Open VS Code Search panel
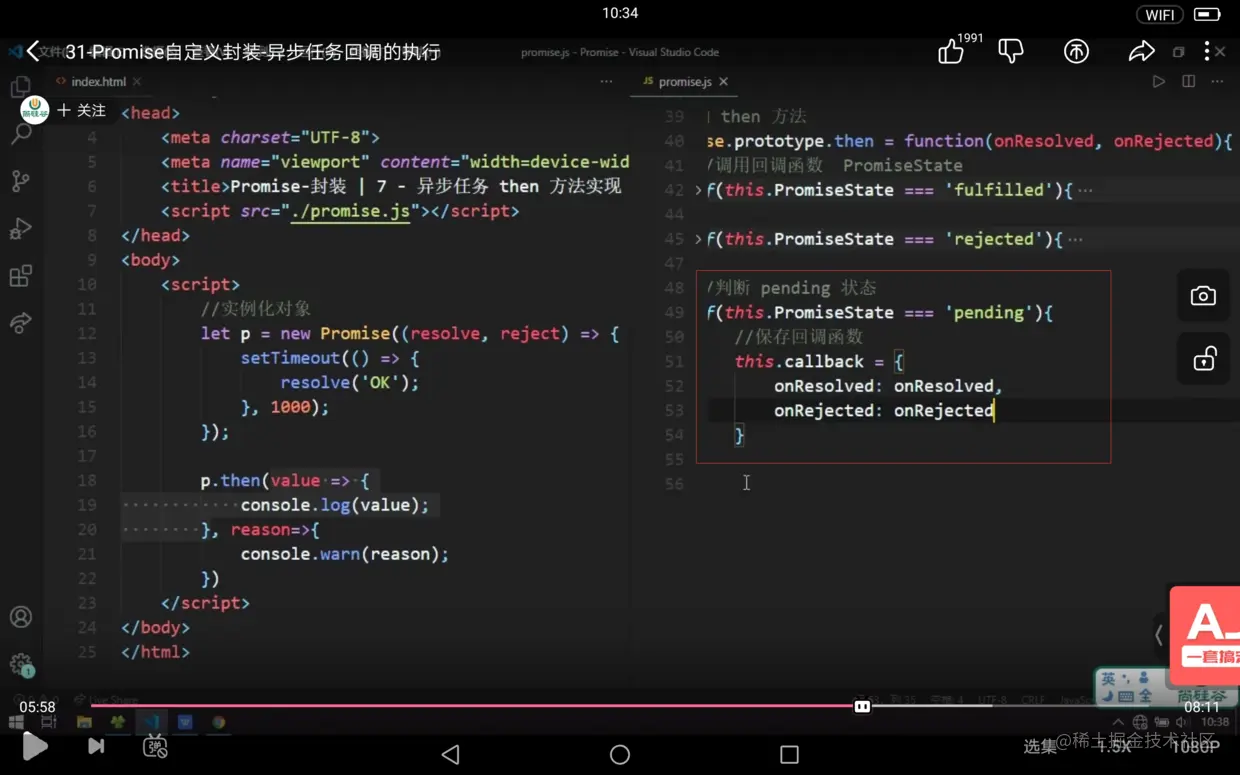Image resolution: width=1240 pixels, height=775 pixels. (x=20, y=134)
